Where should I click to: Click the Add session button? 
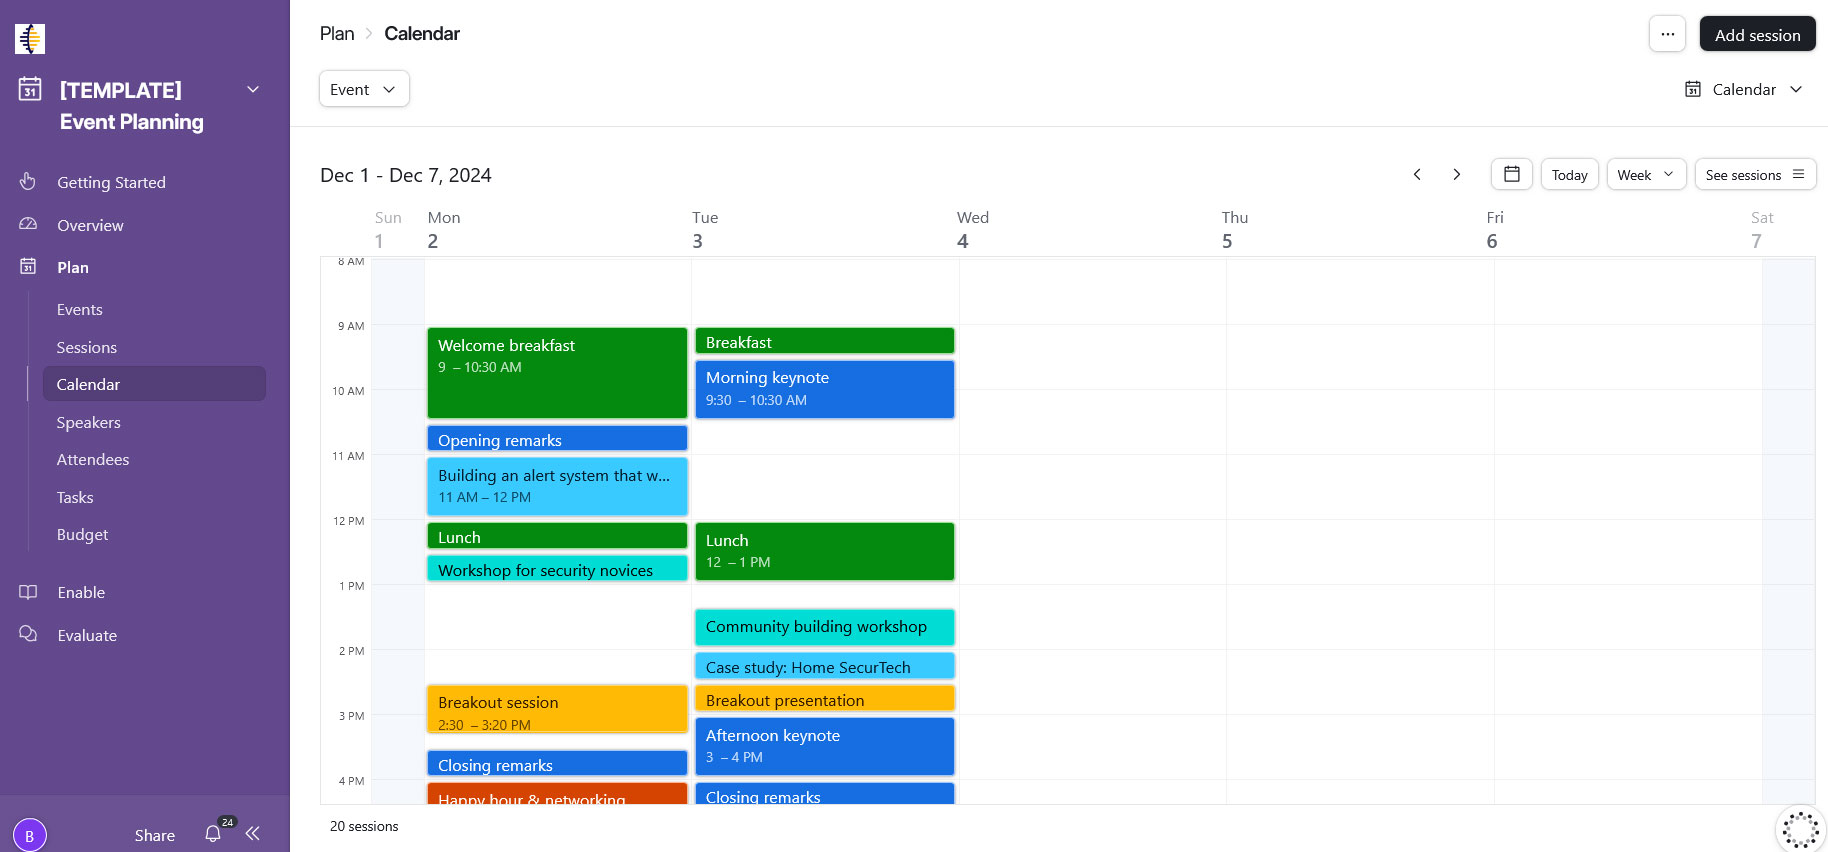pos(1757,34)
